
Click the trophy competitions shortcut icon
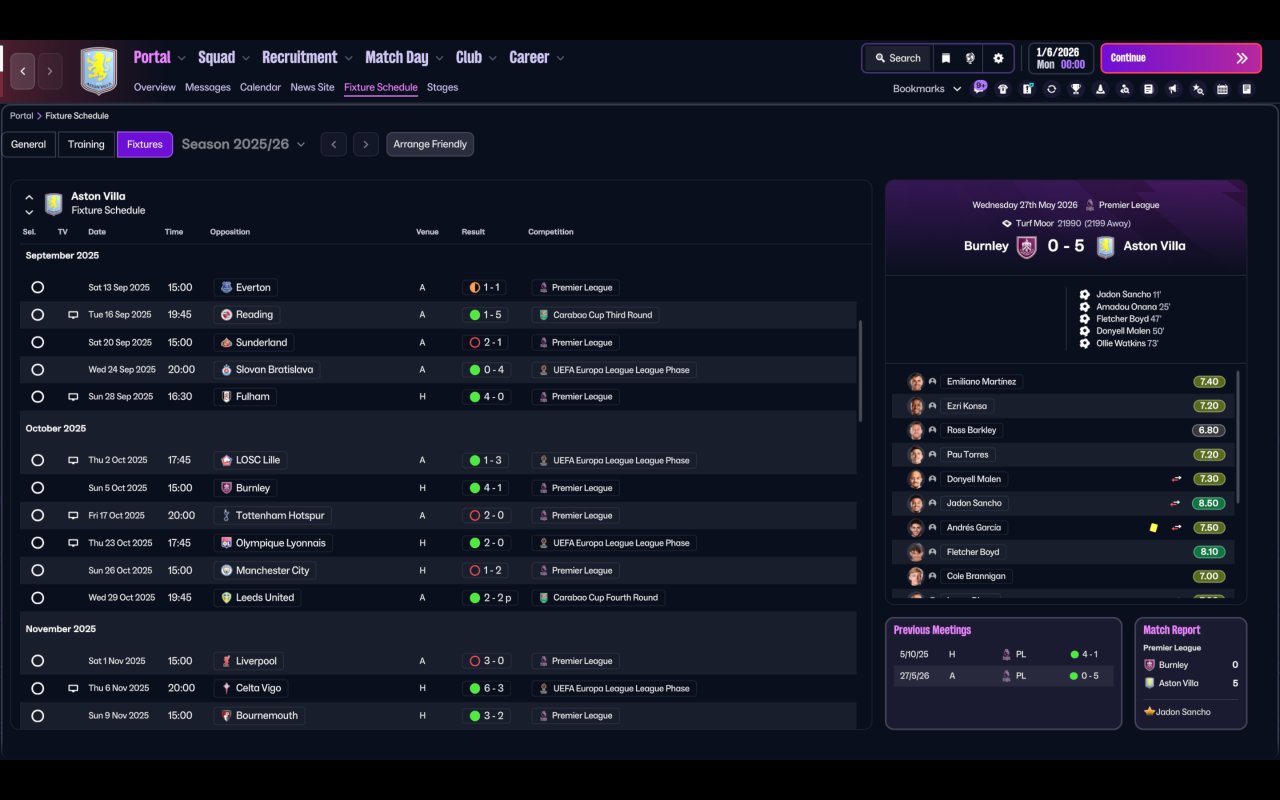pos(1076,89)
